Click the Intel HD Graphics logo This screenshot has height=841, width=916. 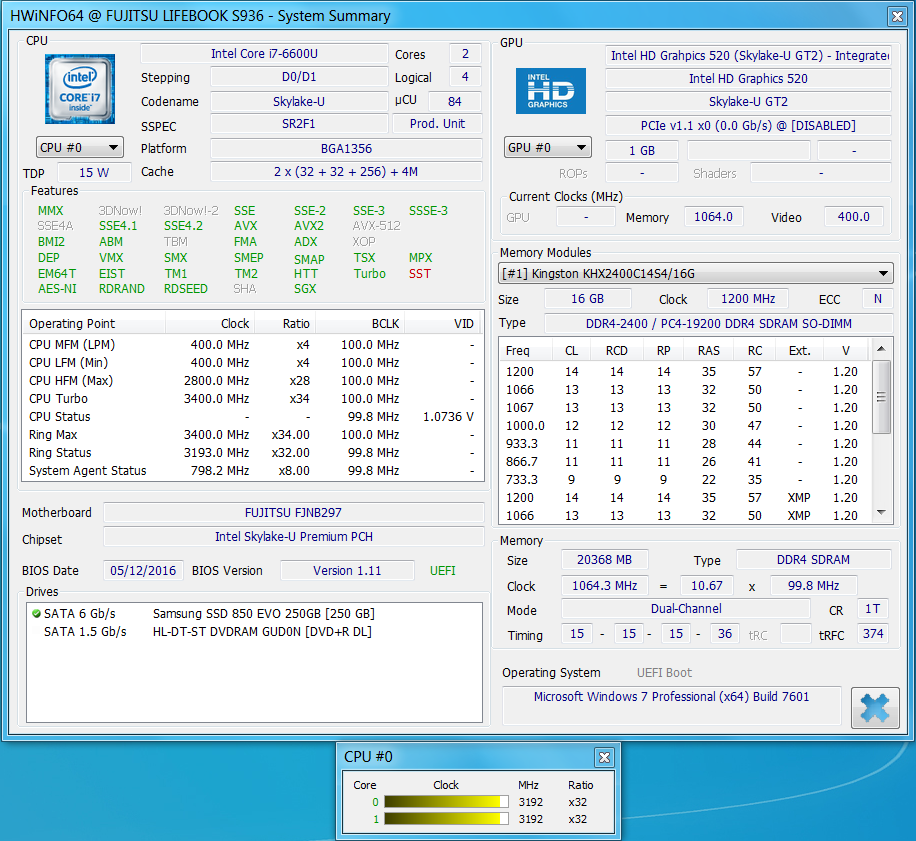point(551,90)
